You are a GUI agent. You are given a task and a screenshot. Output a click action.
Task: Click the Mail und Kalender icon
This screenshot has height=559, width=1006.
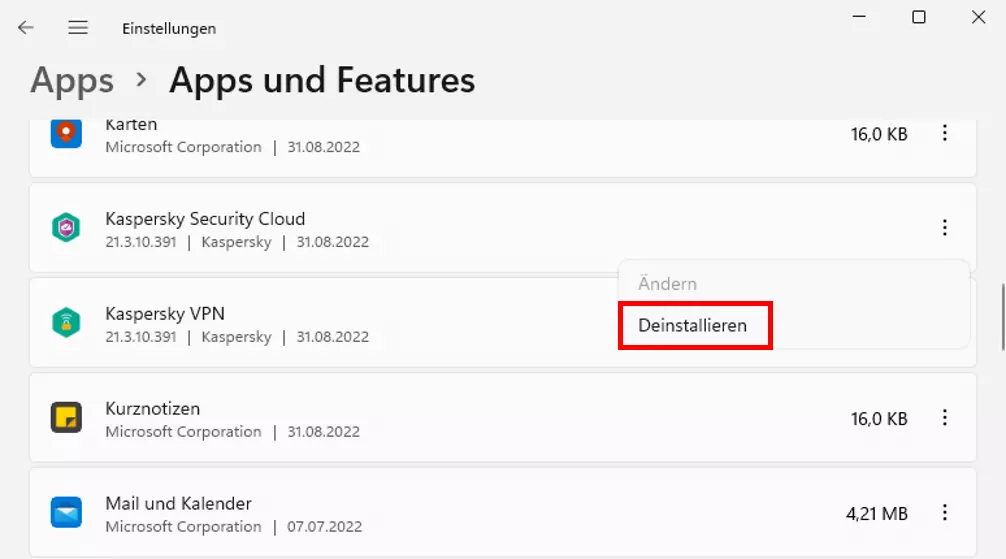click(x=66, y=512)
